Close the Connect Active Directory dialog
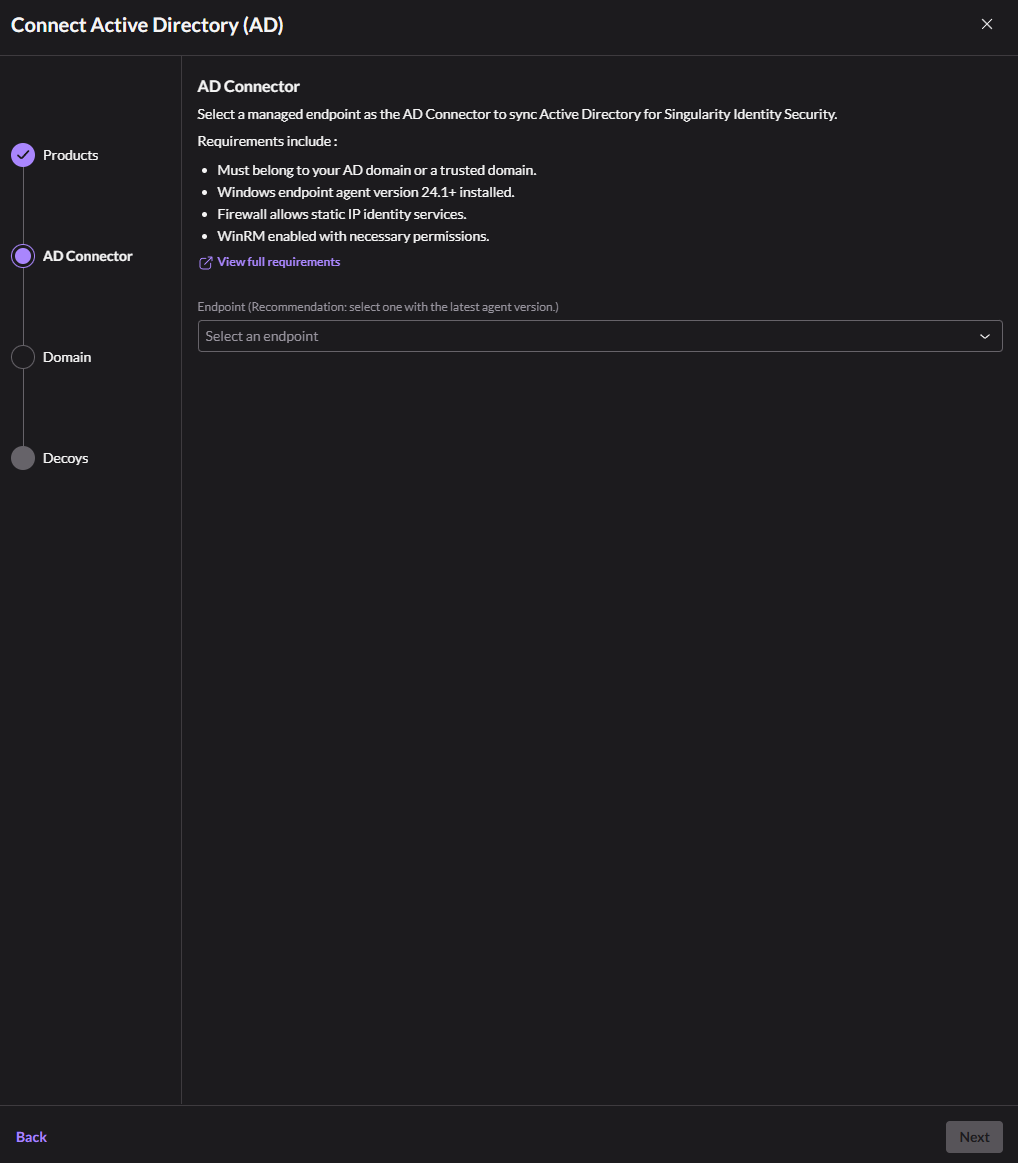Image resolution: width=1018 pixels, height=1163 pixels. tap(987, 25)
